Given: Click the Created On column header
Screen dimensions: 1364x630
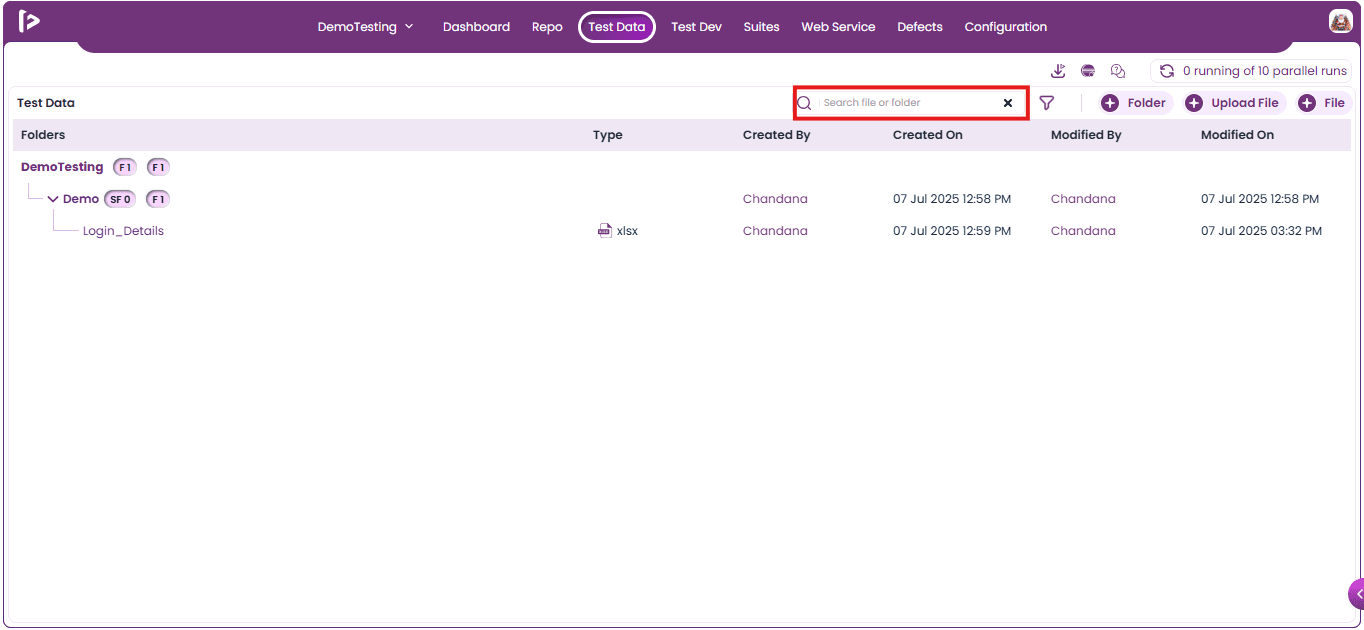Looking at the screenshot, I should 927,135.
